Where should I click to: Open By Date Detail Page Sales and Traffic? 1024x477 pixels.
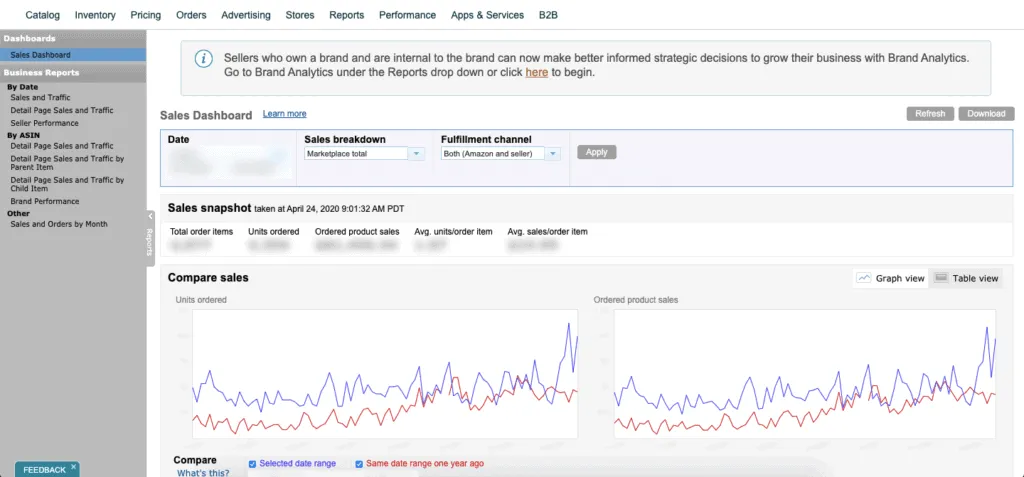point(62,110)
